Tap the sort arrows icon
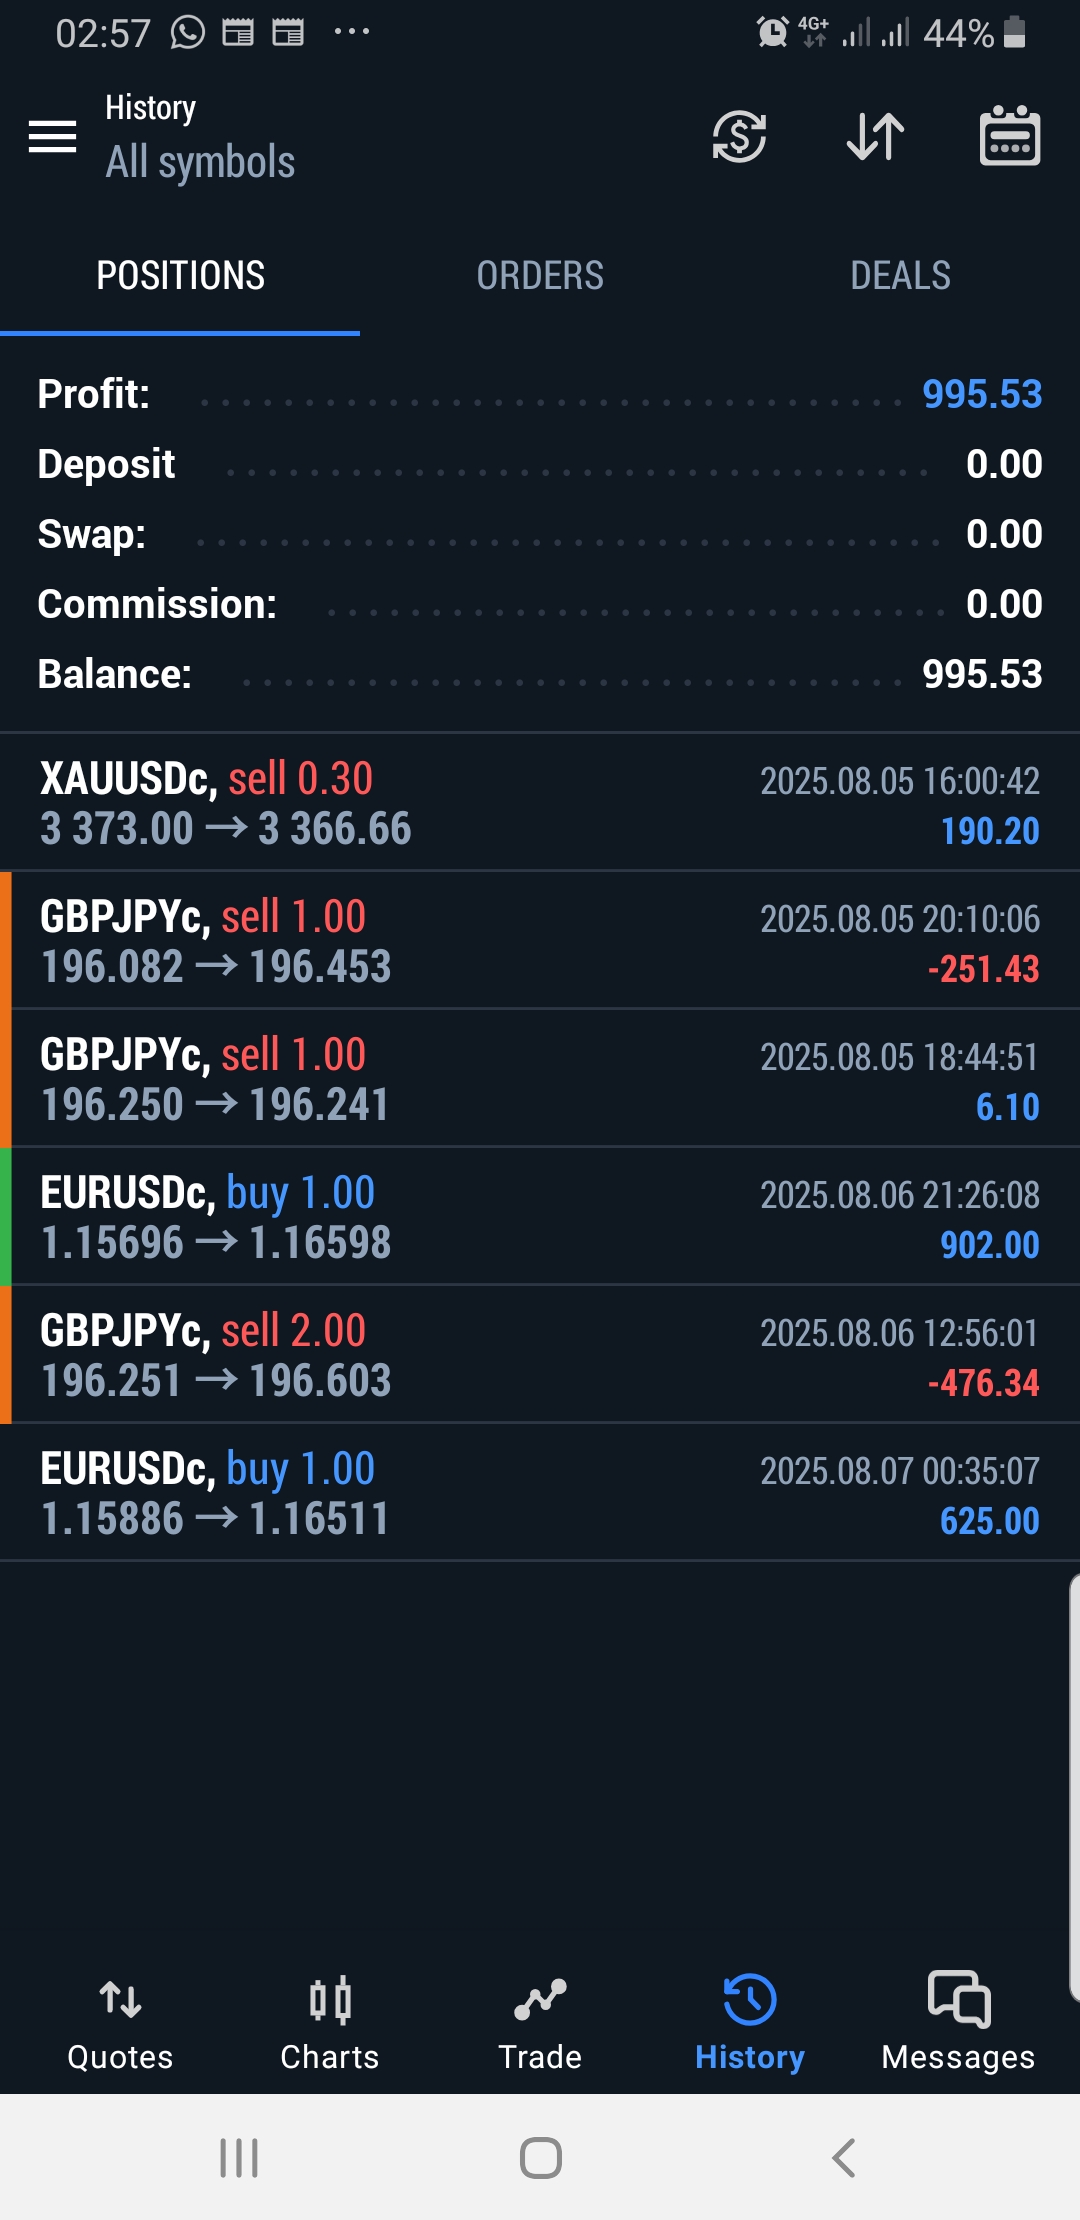1080x2220 pixels. click(875, 137)
